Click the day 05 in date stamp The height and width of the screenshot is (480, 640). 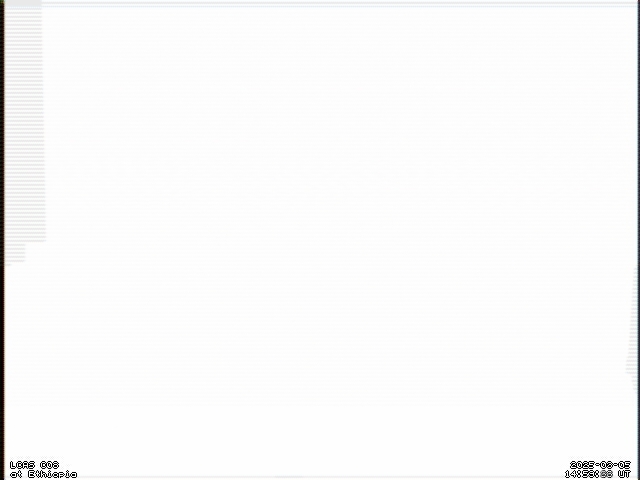624,465
